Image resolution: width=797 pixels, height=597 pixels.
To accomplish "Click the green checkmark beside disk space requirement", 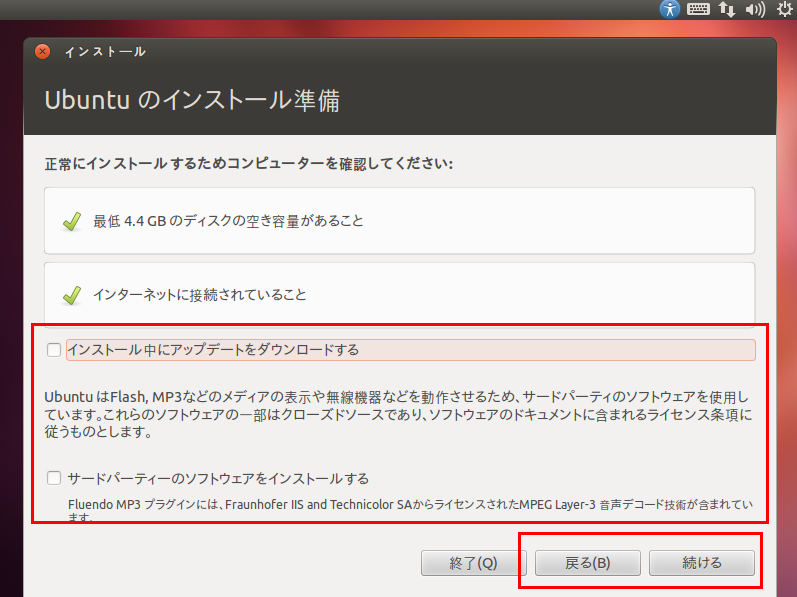I will point(72,222).
